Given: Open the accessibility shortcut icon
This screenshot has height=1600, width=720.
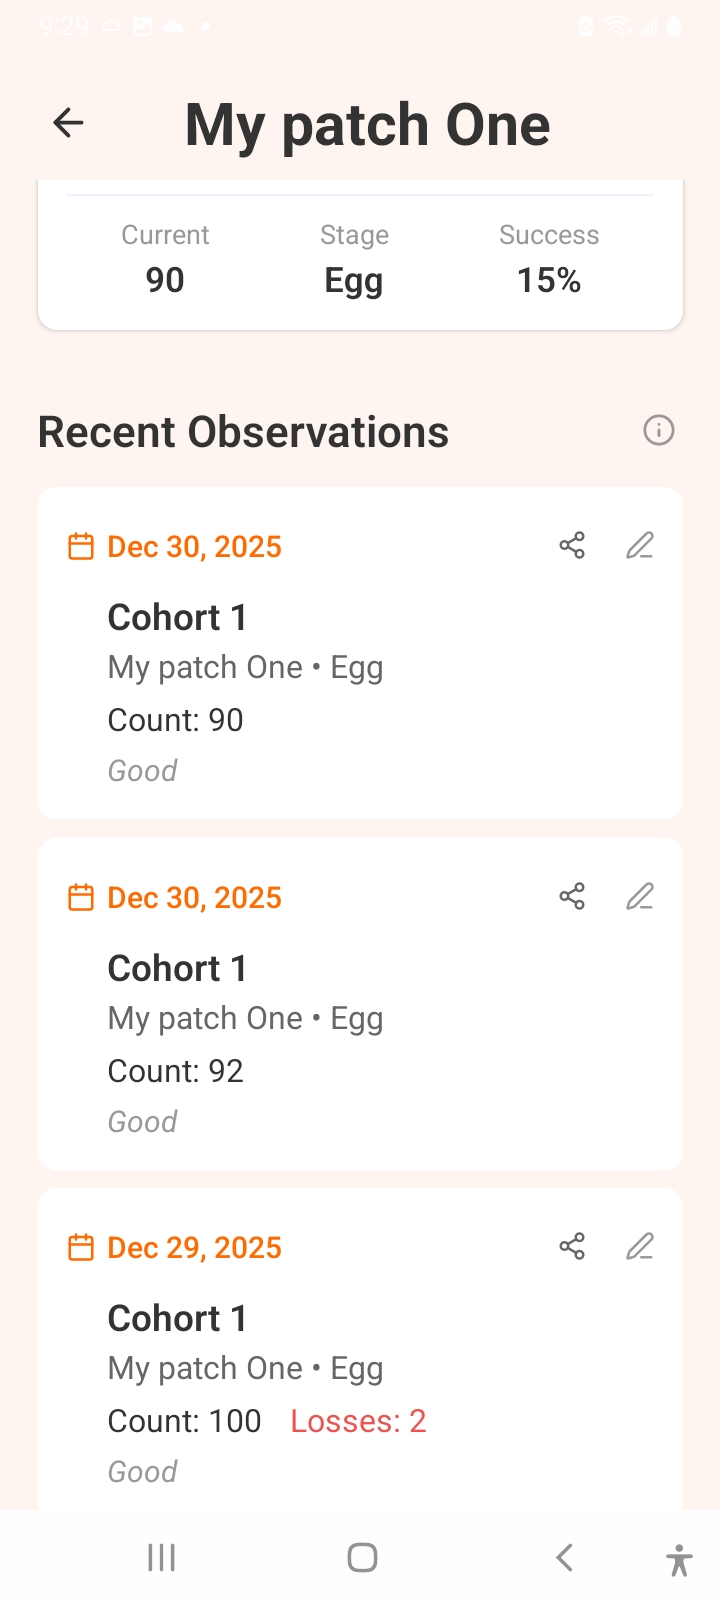Looking at the screenshot, I should pyautogui.click(x=678, y=1559).
